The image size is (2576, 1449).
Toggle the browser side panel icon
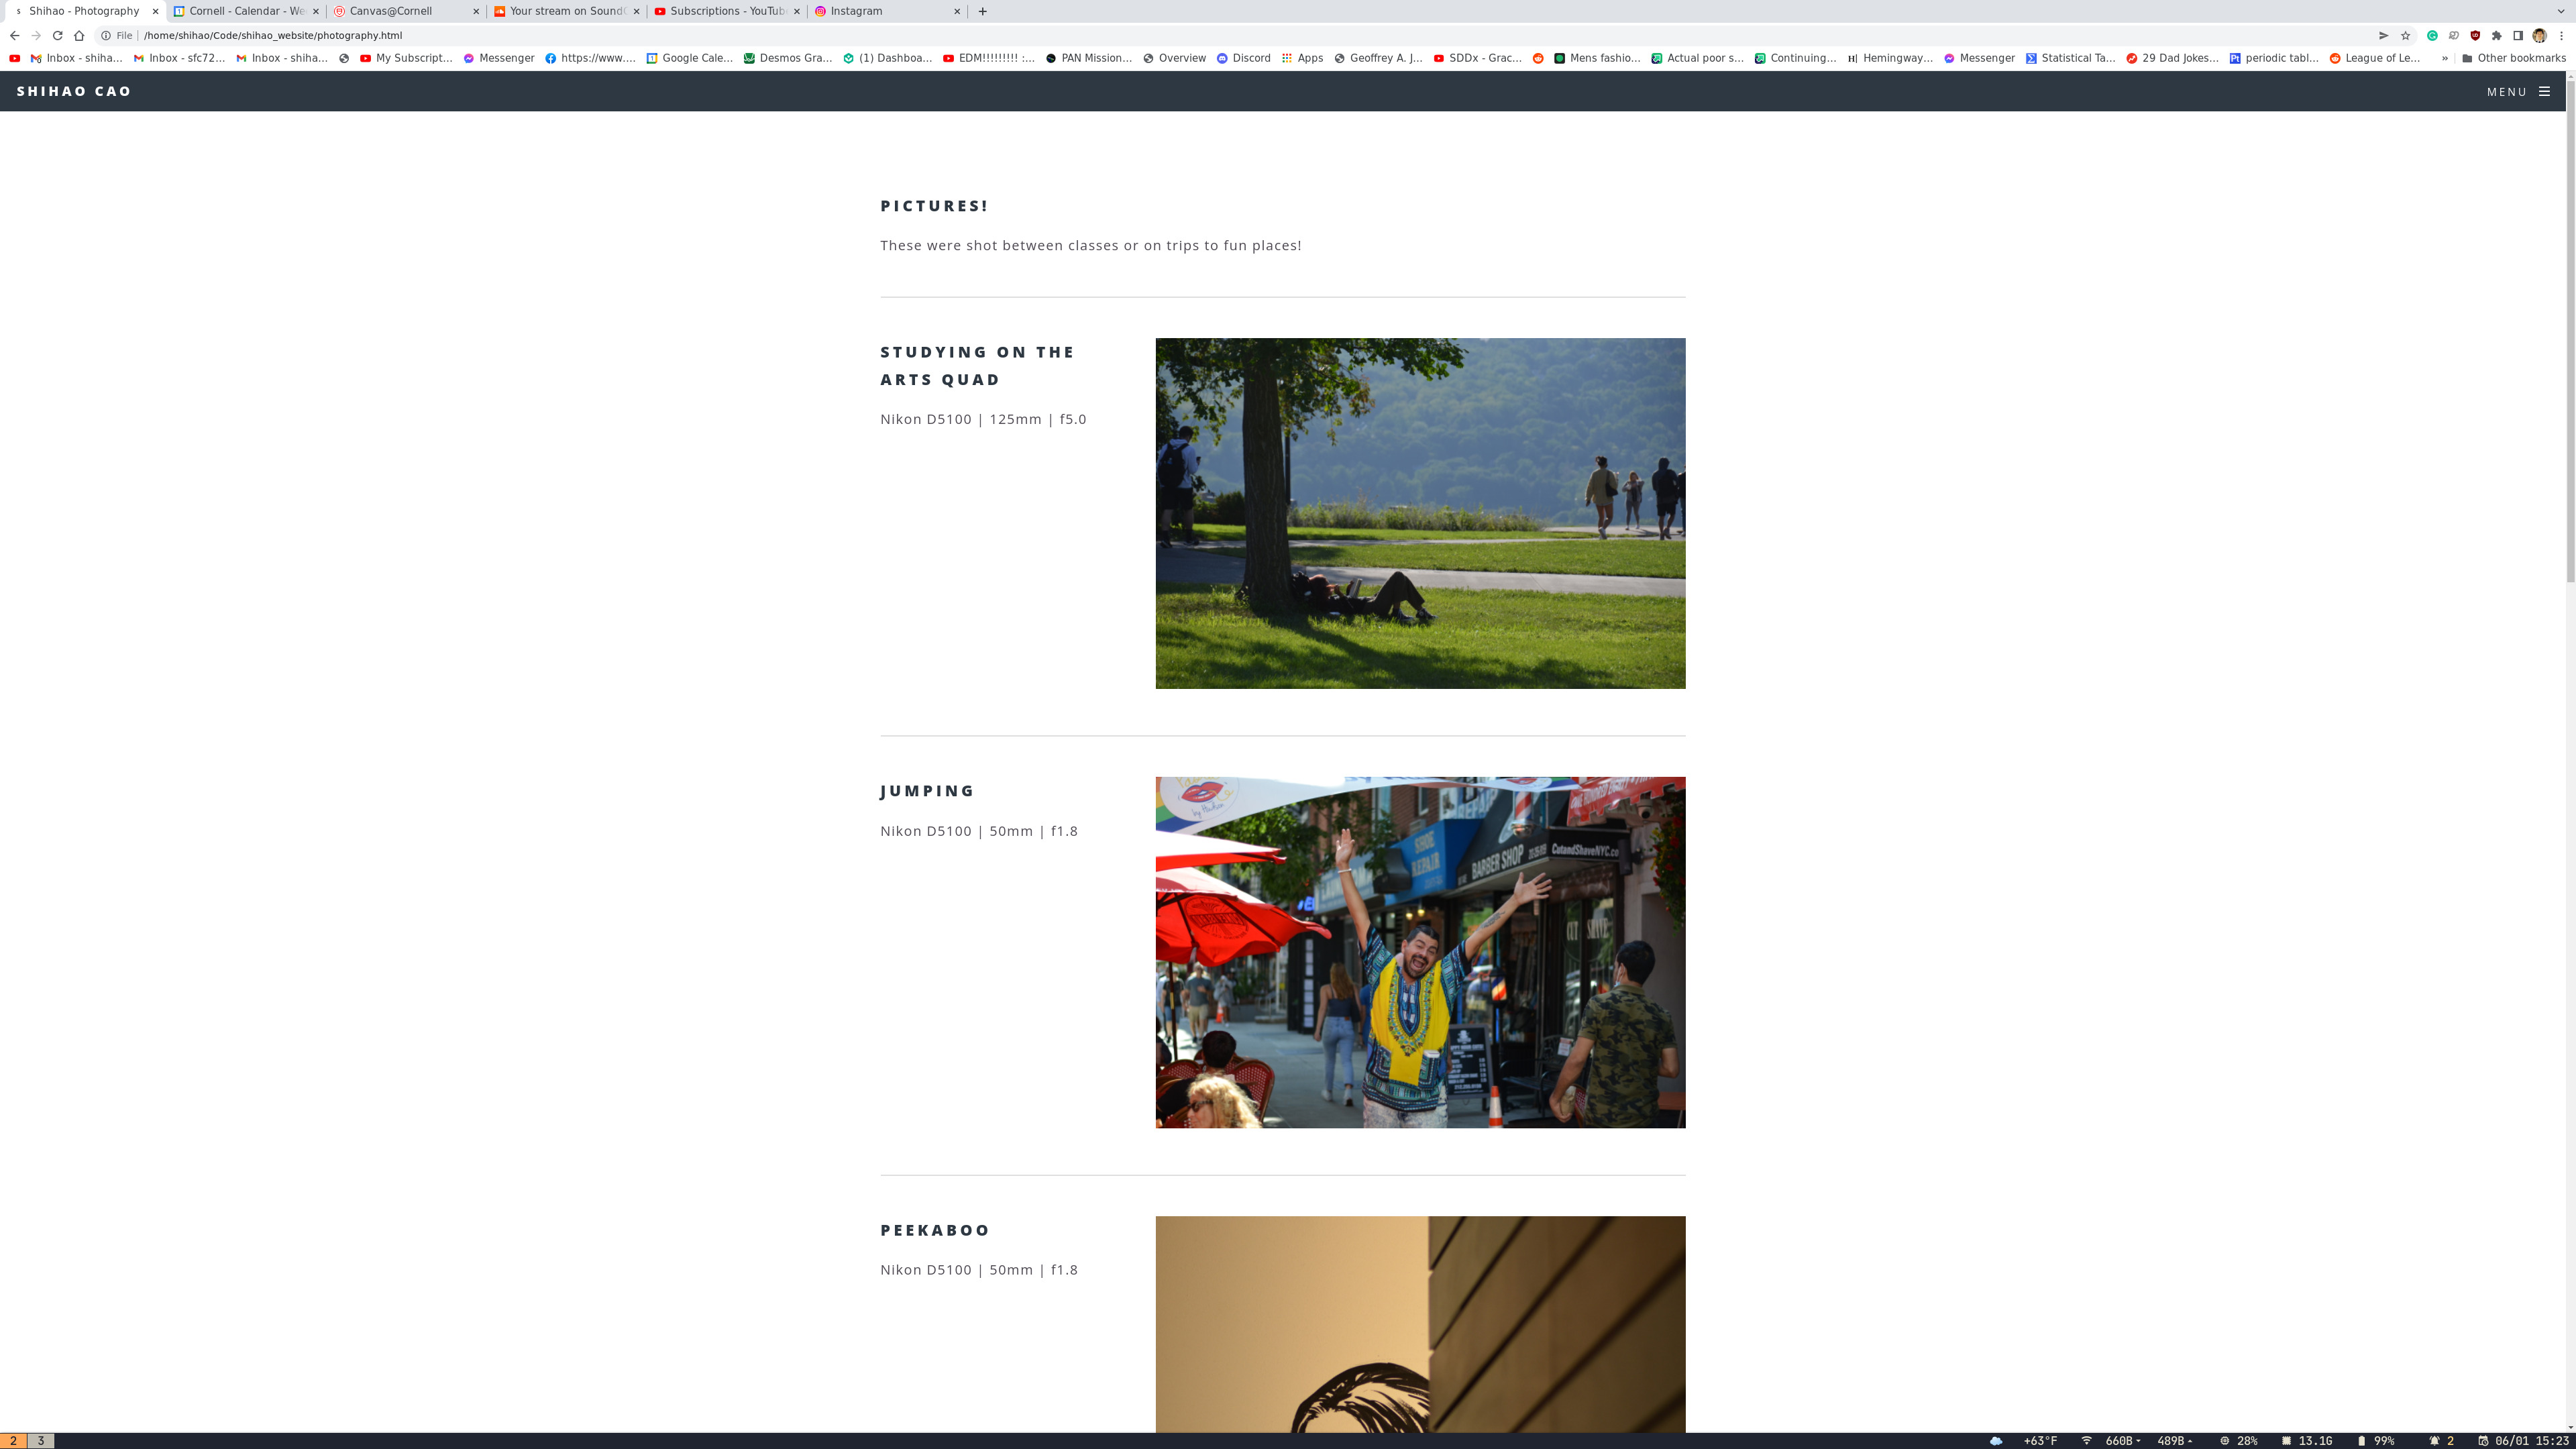click(2518, 35)
